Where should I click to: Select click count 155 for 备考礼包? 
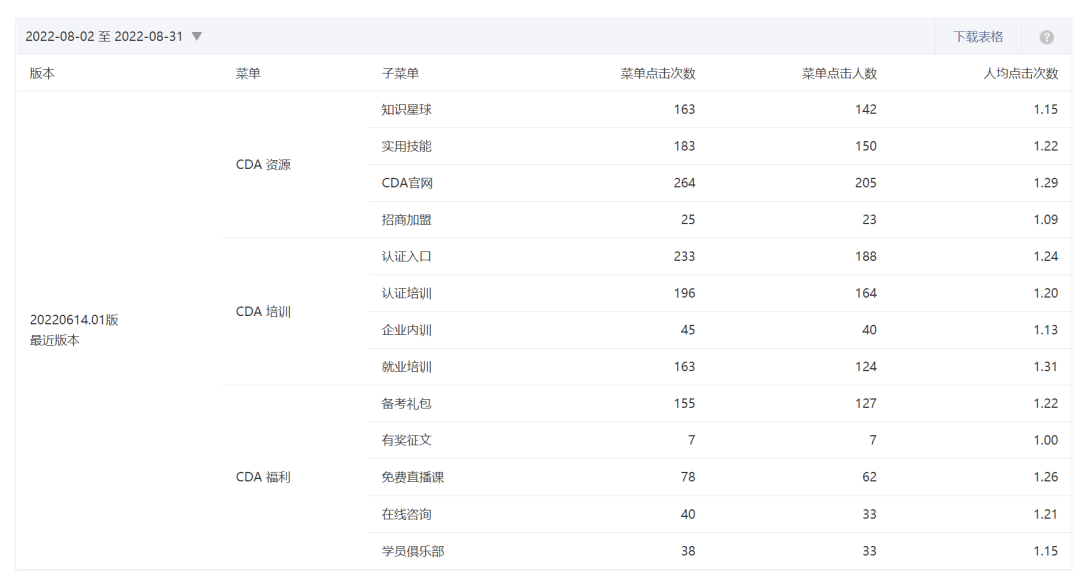[x=685, y=403]
